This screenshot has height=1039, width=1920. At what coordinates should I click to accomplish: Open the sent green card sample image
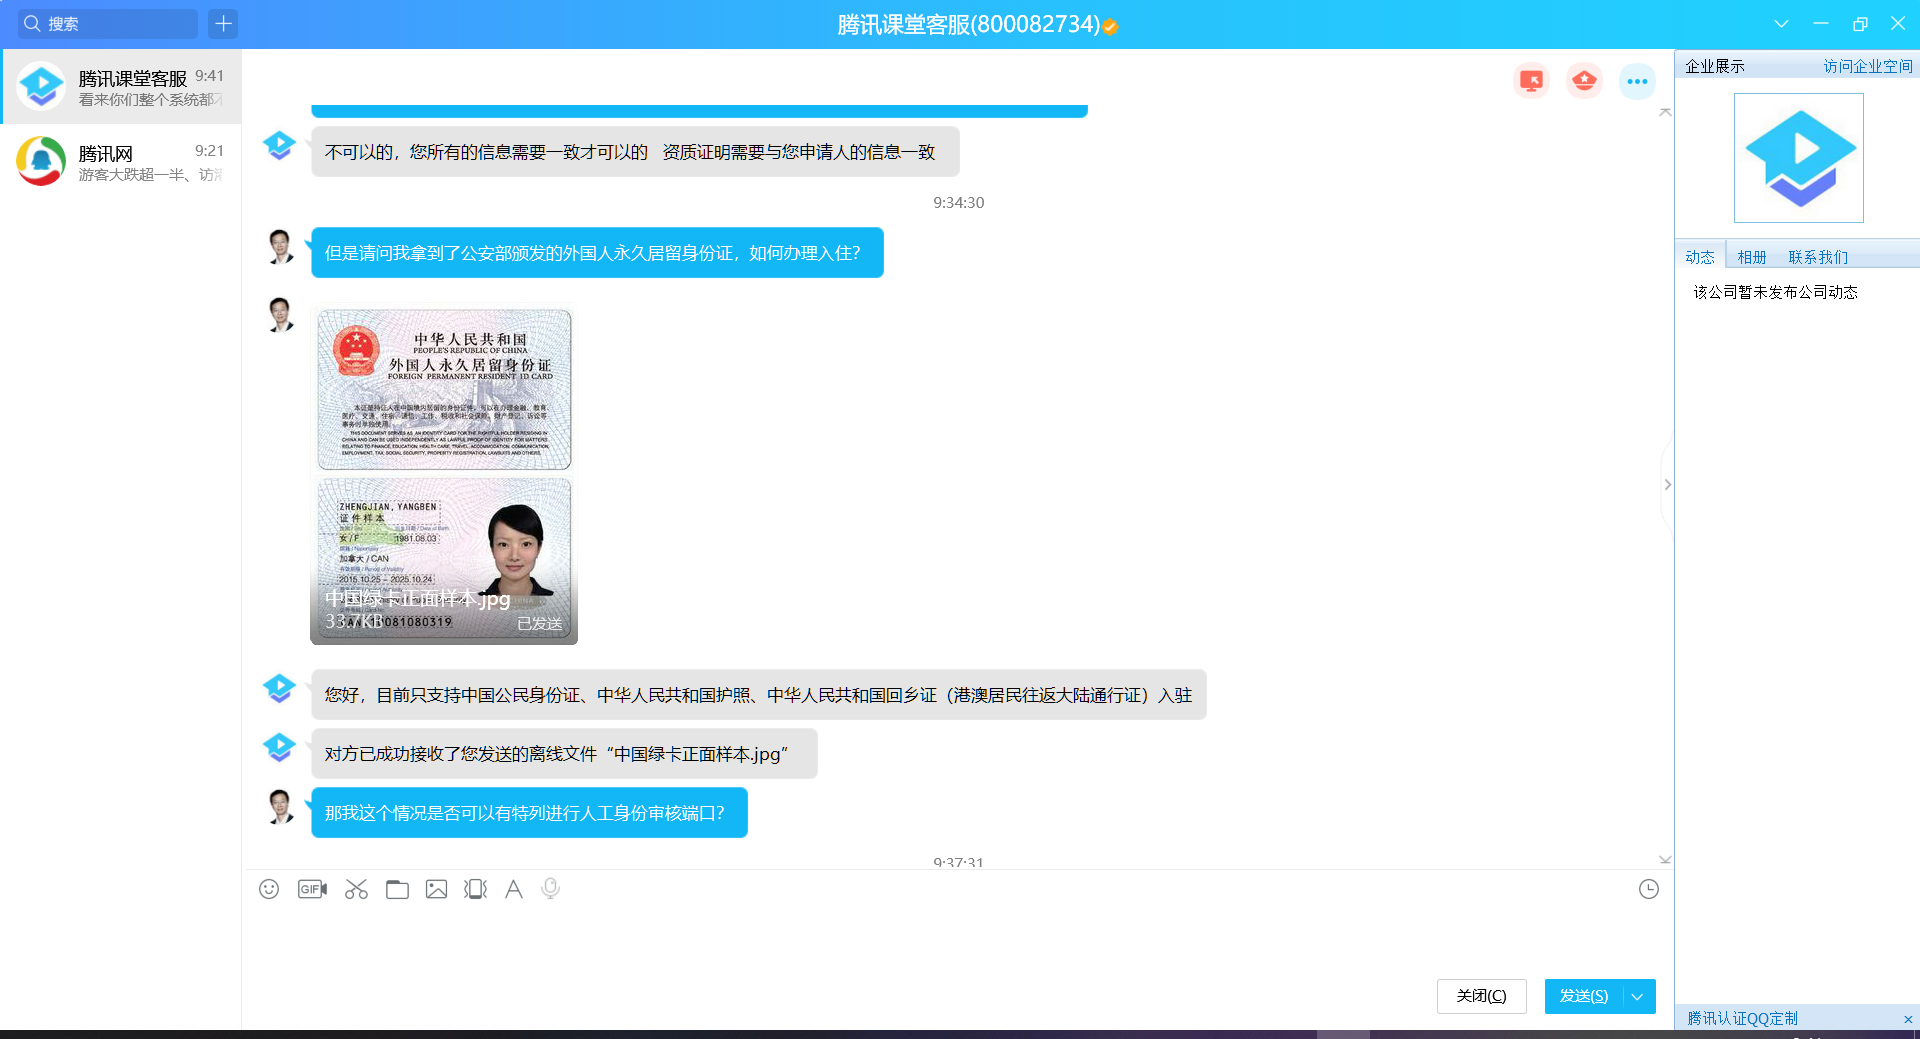[444, 475]
